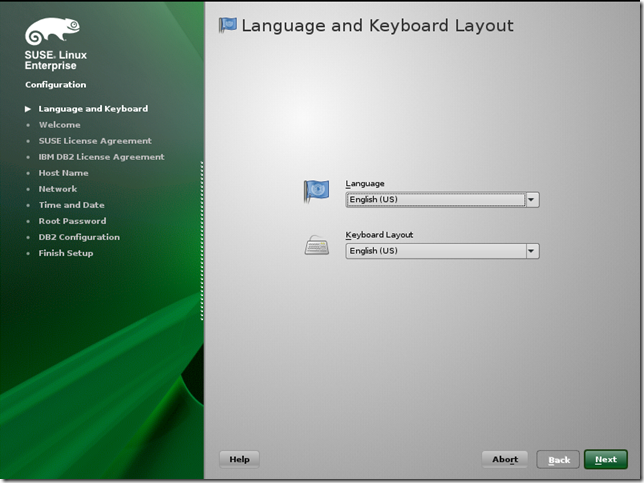Click the Help button
This screenshot has width=644, height=483.
tap(239, 459)
